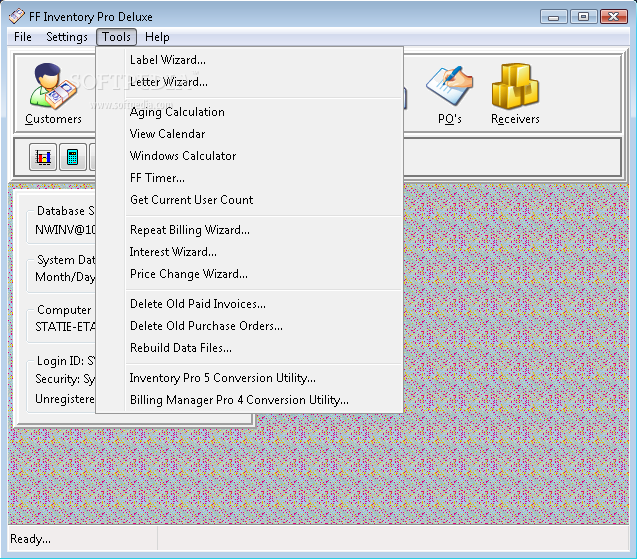The width and height of the screenshot is (637, 559).
Task: Start the Repeat Billing Wizard
Action: [x=249, y=230]
